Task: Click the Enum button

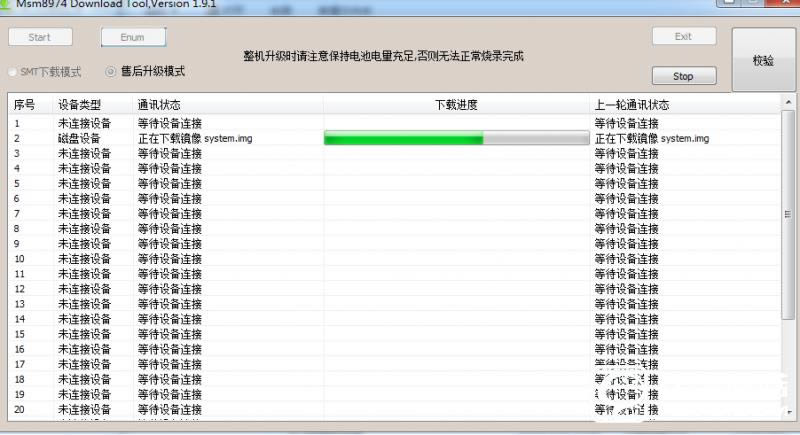Action: click(x=133, y=37)
